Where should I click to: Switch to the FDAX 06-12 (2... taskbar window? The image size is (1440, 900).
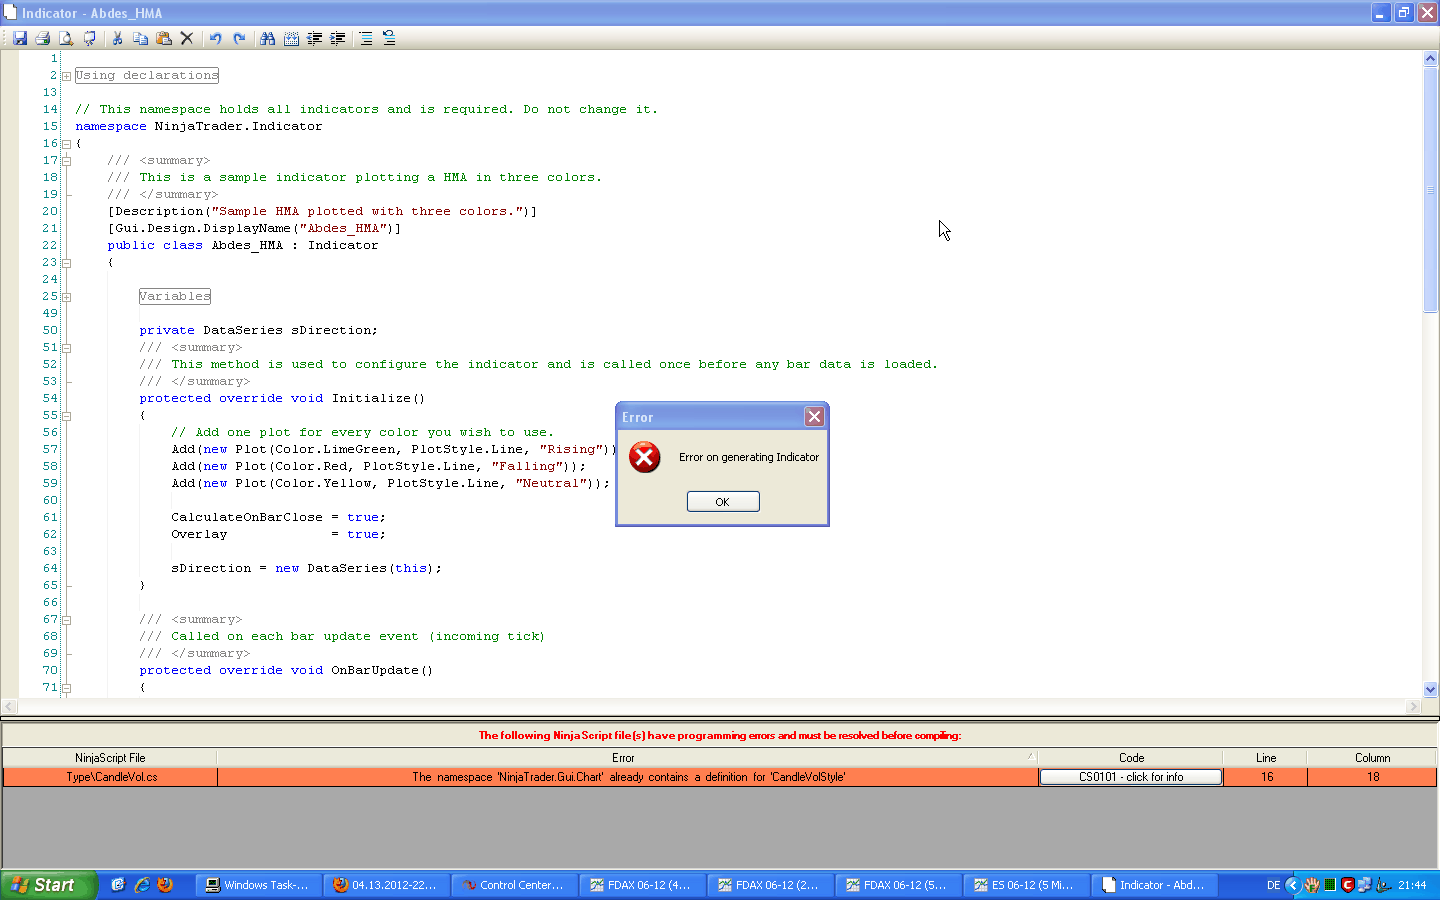click(771, 885)
